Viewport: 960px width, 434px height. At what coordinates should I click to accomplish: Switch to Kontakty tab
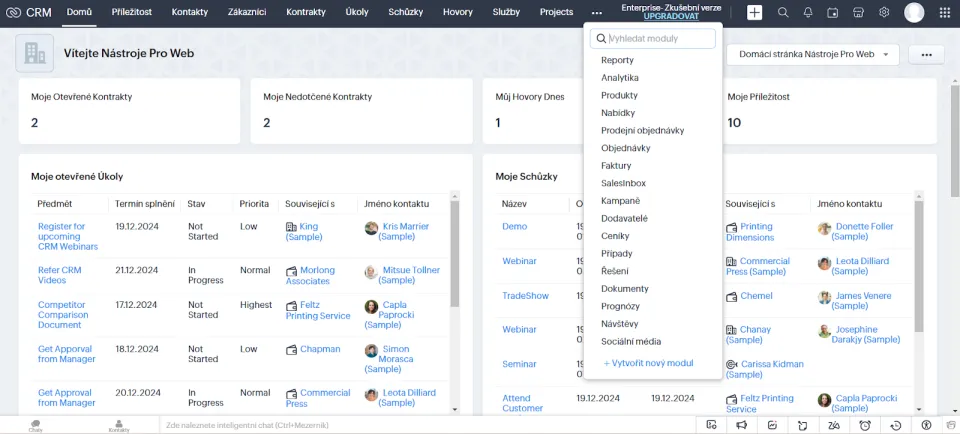pos(190,12)
